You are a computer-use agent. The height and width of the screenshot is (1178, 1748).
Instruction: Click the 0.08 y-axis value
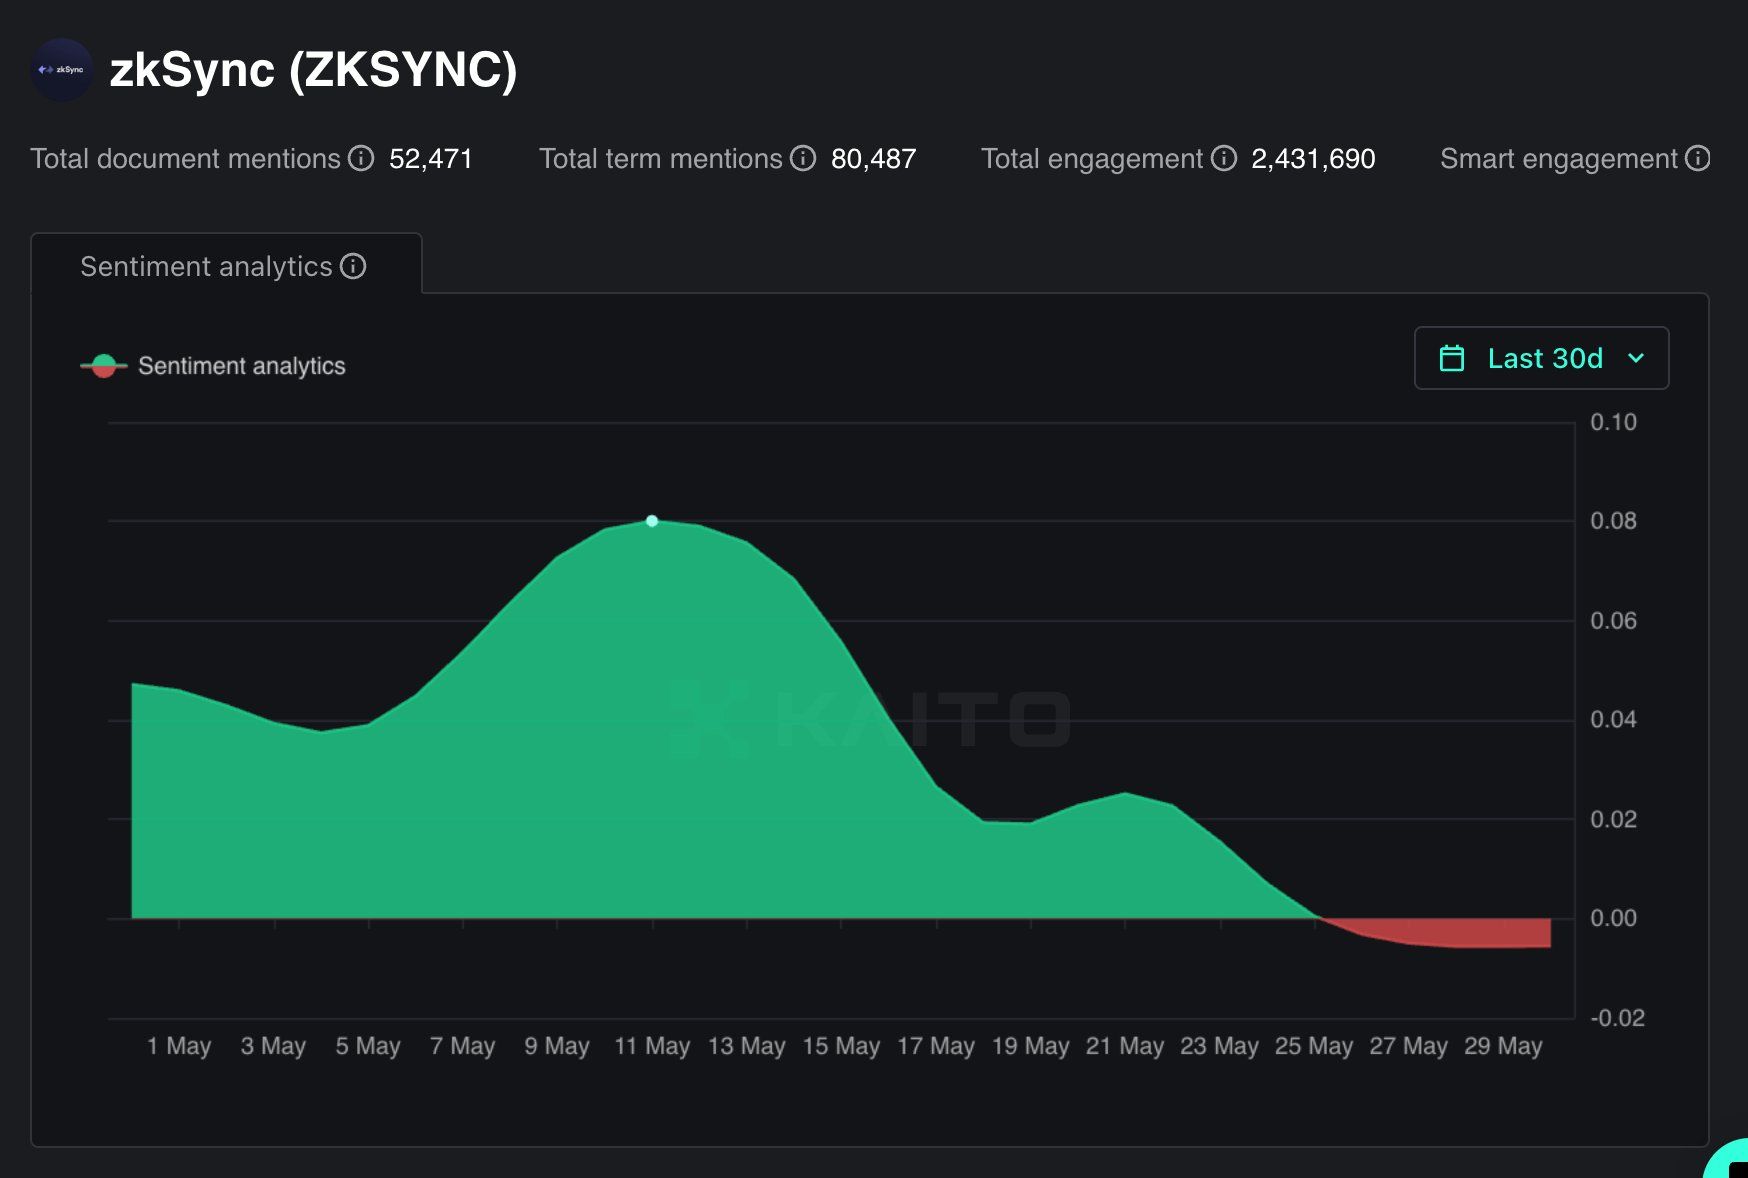pos(1614,521)
